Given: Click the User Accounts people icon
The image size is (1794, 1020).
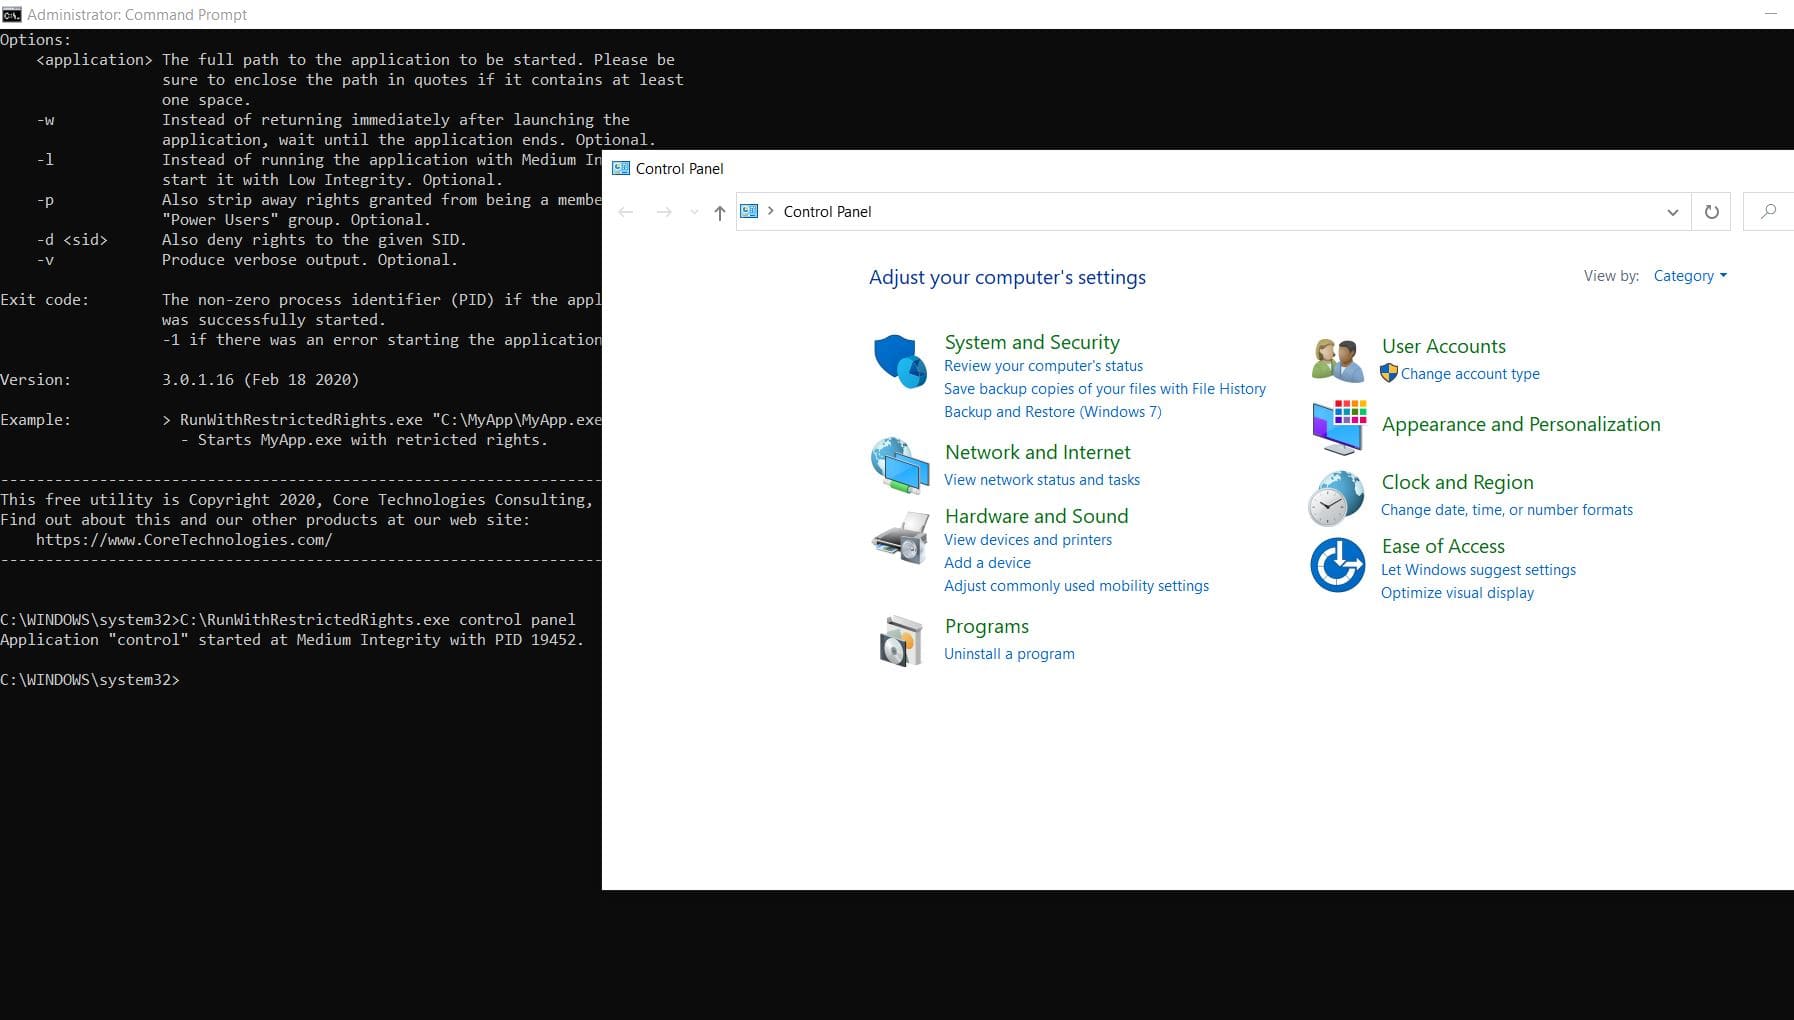Looking at the screenshot, I should [x=1338, y=358].
